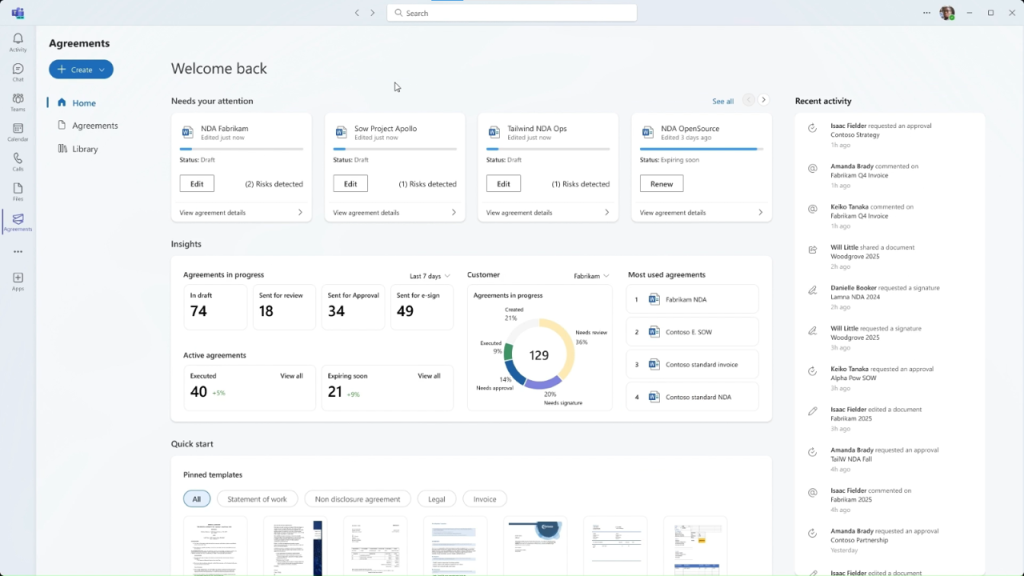Select the Library icon in the sidebar
This screenshot has height=576, width=1024.
(61, 148)
